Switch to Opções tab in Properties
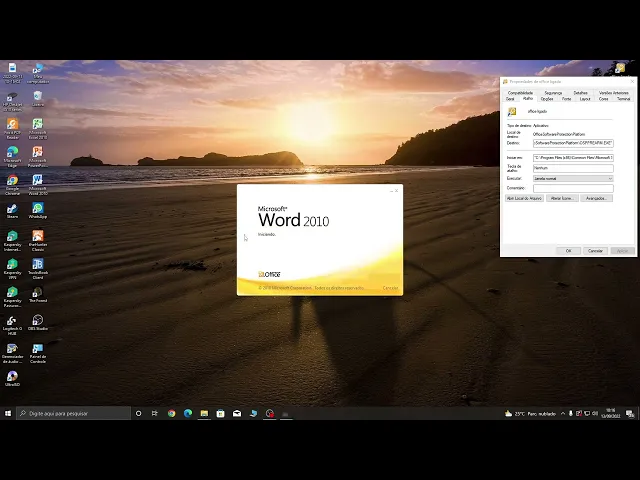 pyautogui.click(x=547, y=99)
